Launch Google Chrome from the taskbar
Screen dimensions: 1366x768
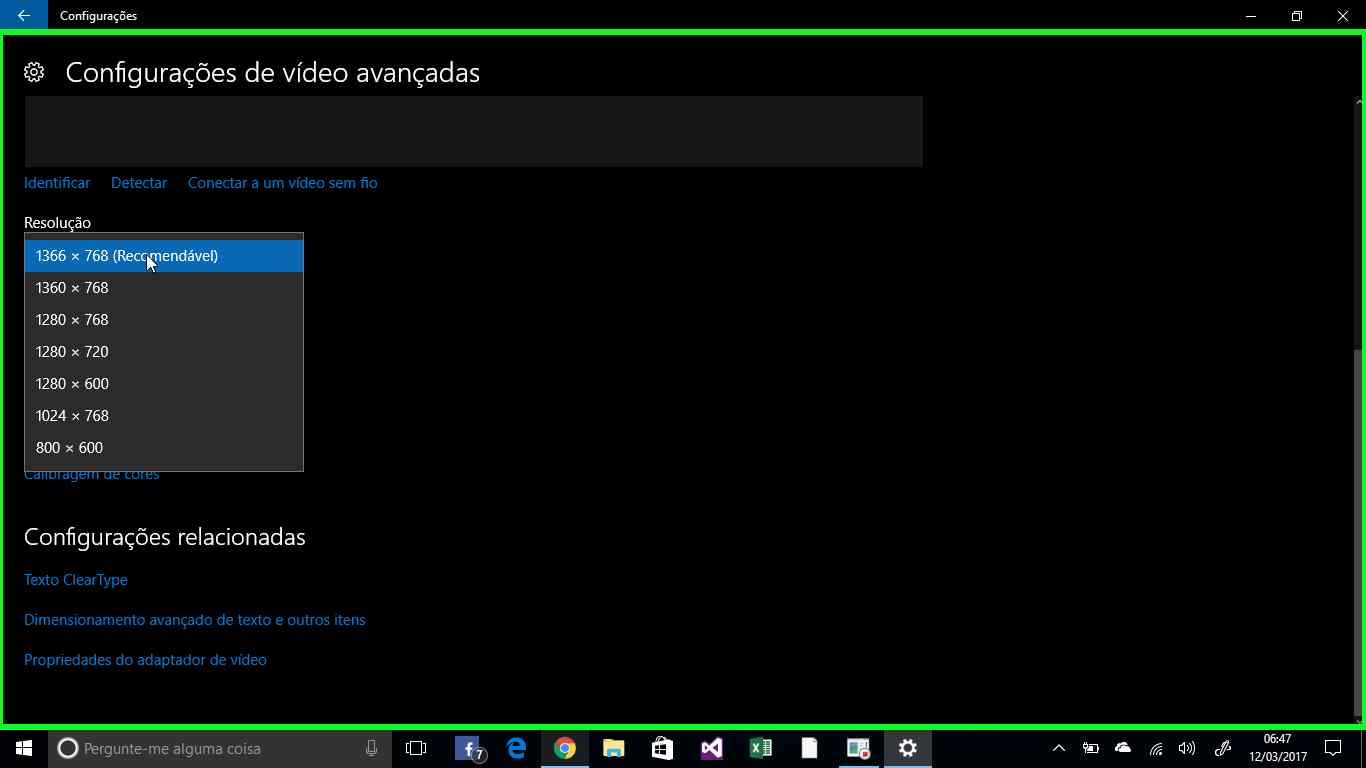564,748
